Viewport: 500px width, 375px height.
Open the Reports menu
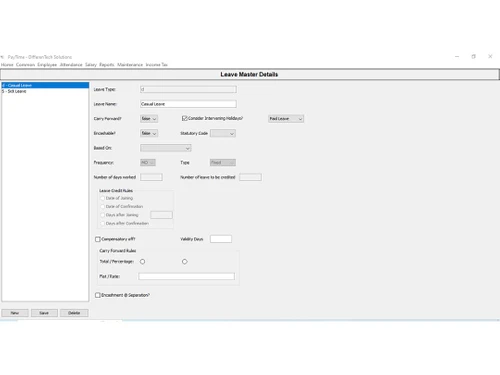(107, 65)
